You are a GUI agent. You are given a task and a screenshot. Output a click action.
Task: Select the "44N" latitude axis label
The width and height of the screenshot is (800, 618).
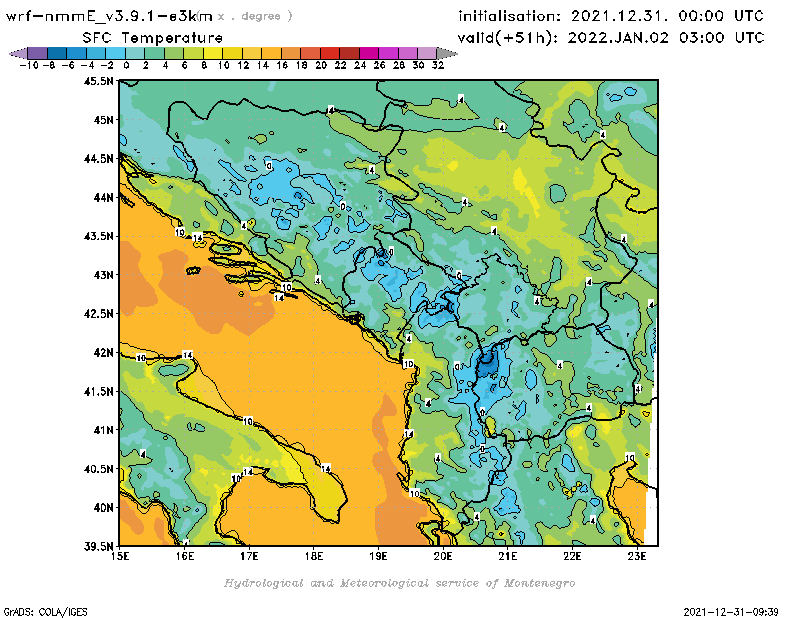point(103,197)
